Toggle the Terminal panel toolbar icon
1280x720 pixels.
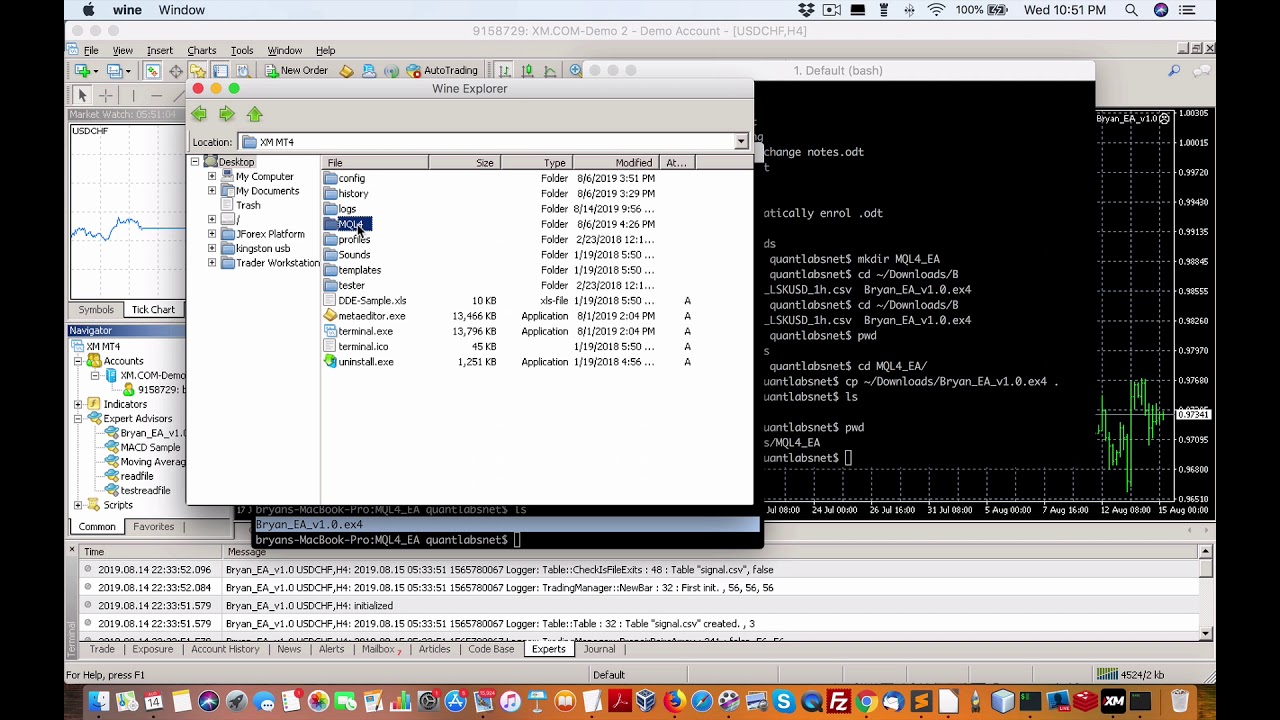(x=219, y=71)
